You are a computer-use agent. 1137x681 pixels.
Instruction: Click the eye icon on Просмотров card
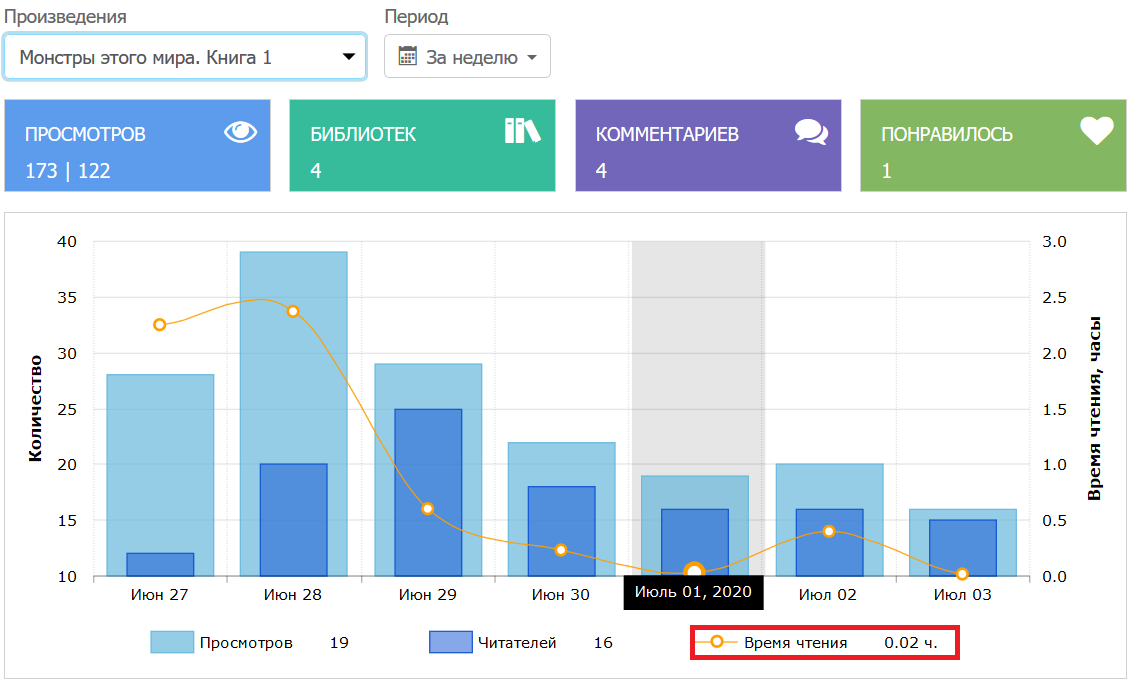241,132
